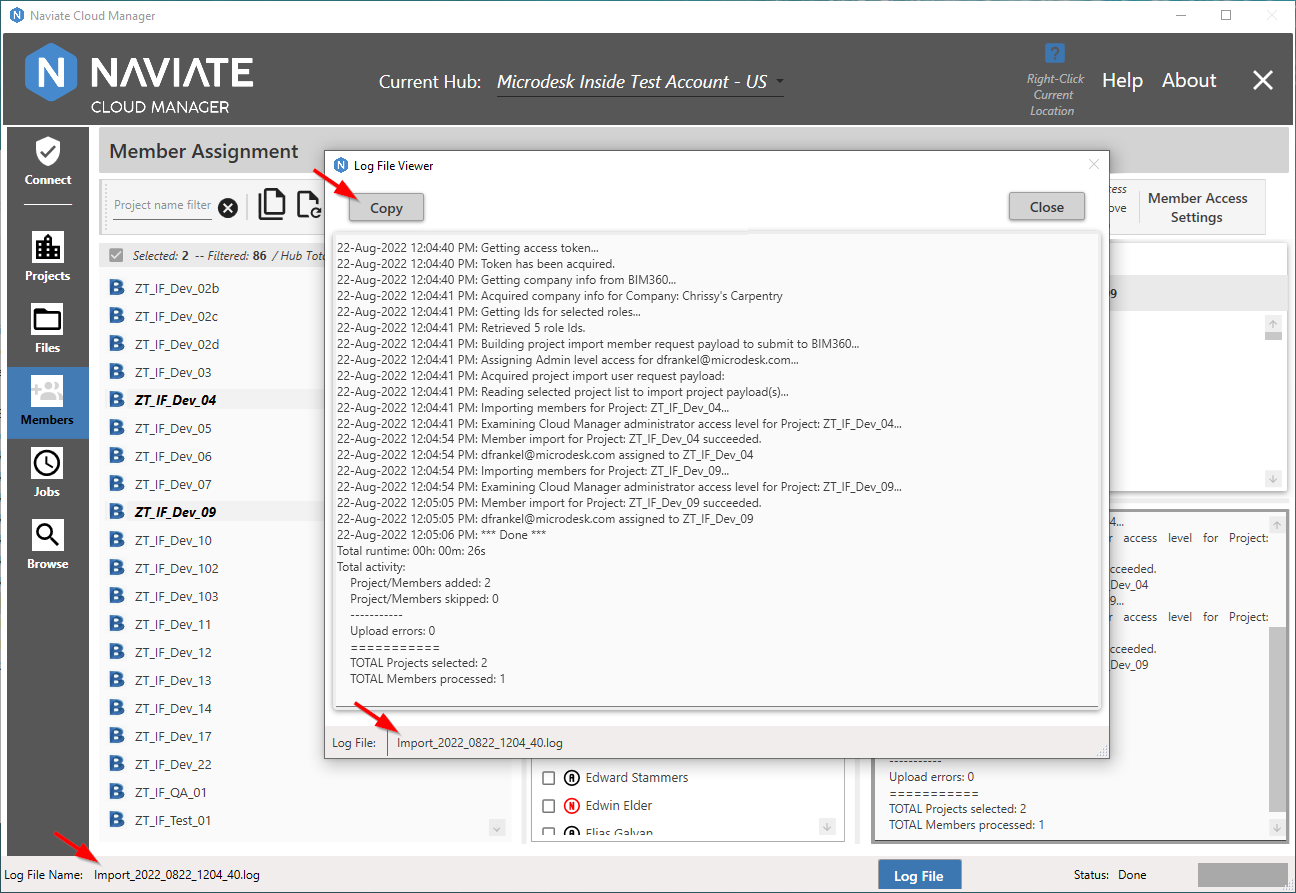The image size is (1296, 893).
Task: Check the Edward Stammers checkbox
Action: pos(548,777)
